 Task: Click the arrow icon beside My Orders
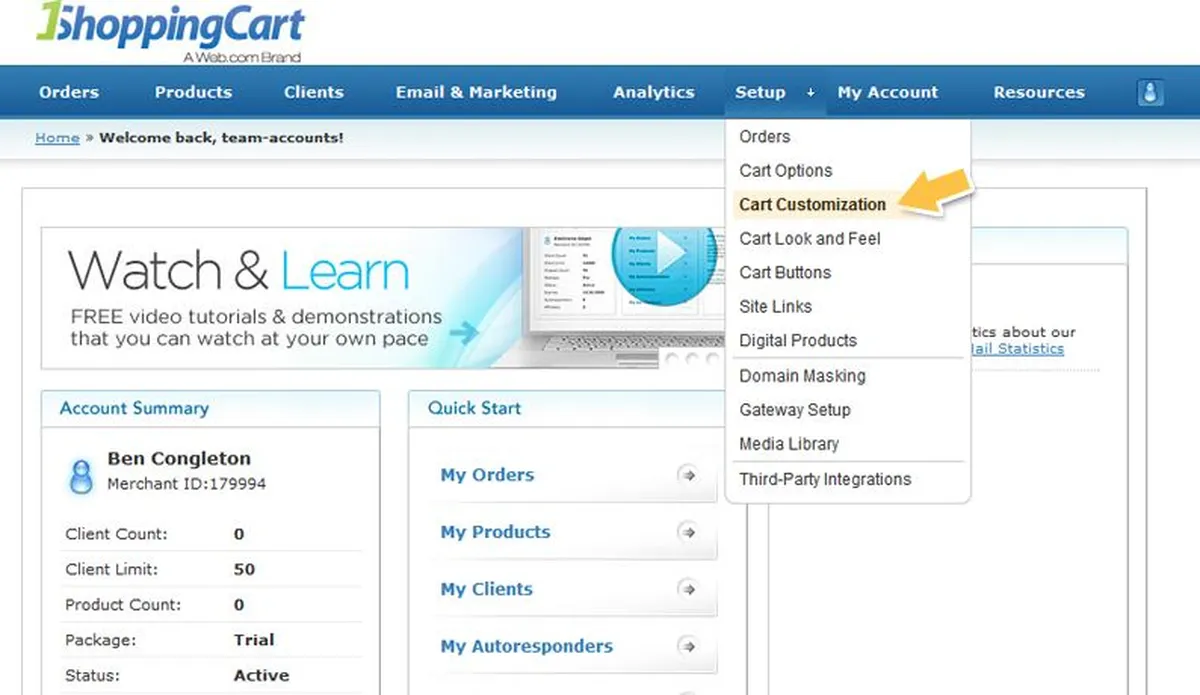(687, 475)
